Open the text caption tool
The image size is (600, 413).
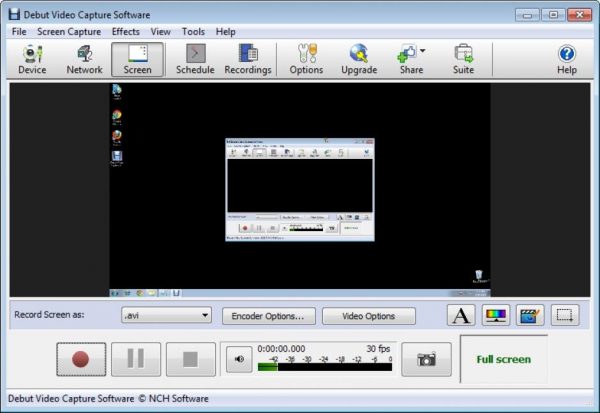pyautogui.click(x=461, y=315)
